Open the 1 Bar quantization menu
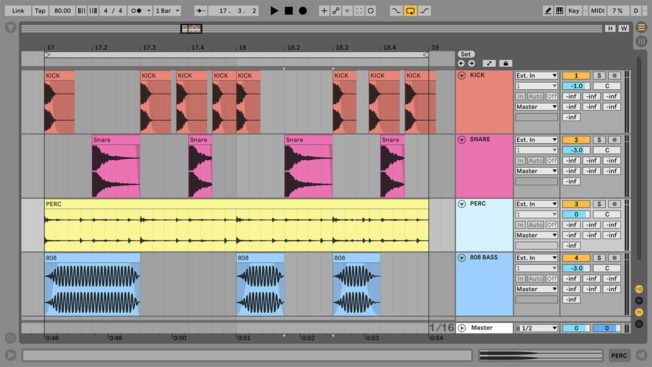Screen dimensions: 652x367 point(167,11)
